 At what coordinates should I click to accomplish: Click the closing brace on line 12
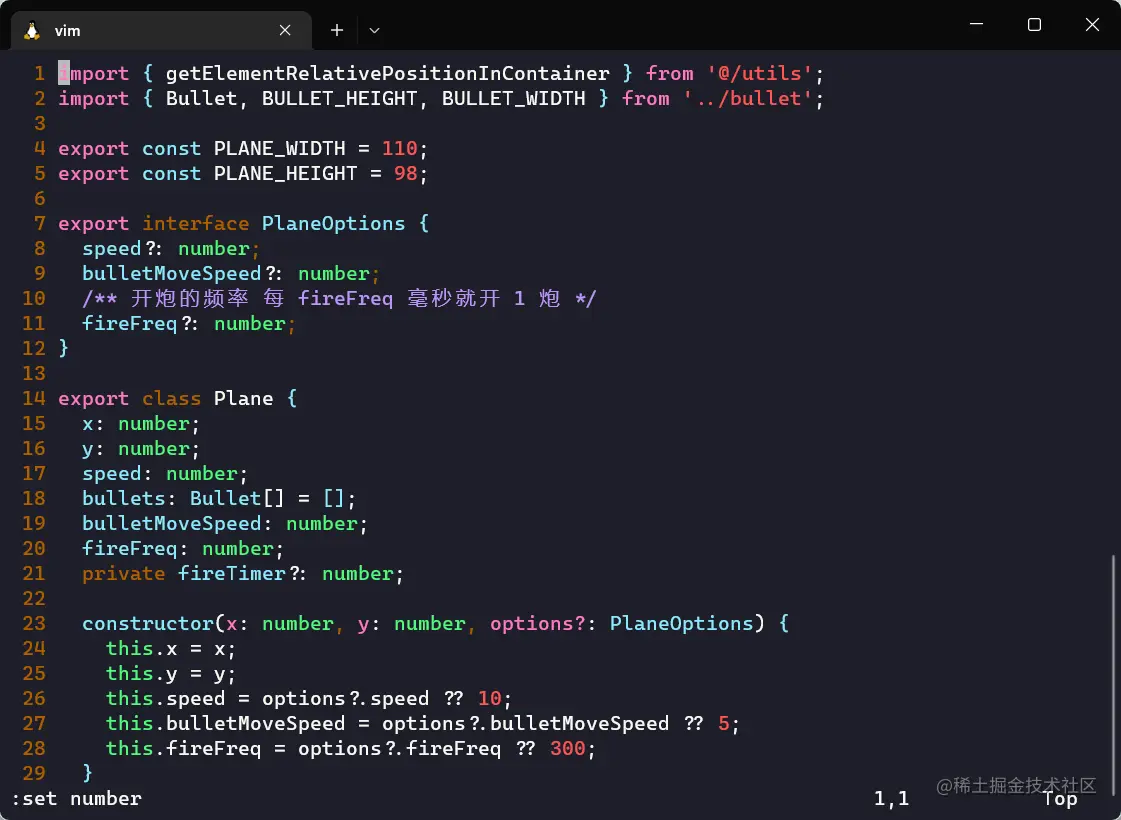point(64,348)
